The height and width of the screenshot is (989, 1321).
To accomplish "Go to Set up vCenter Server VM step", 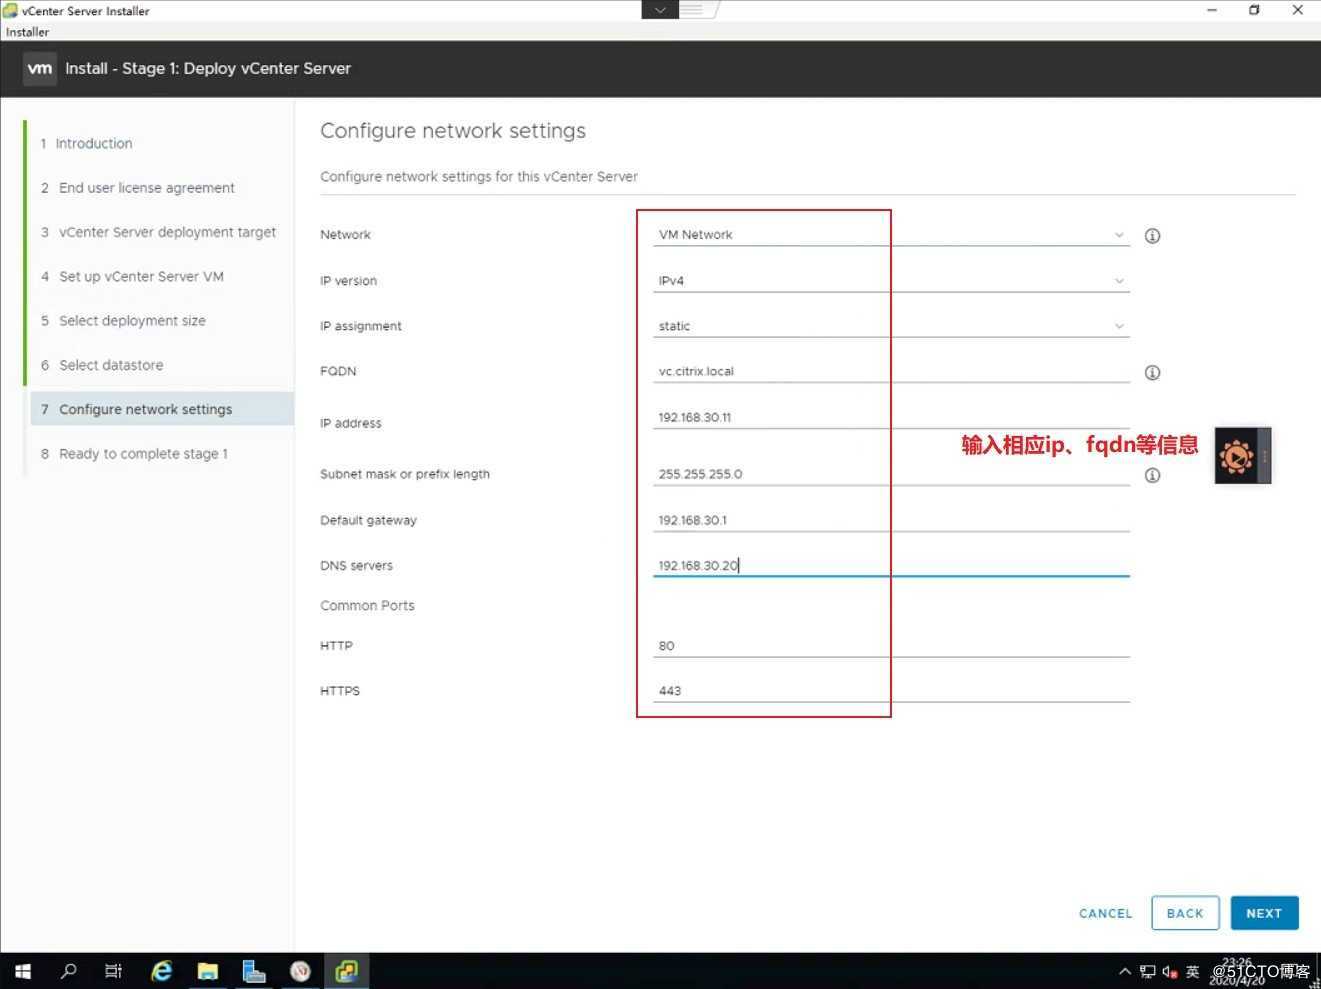I will pos(141,277).
